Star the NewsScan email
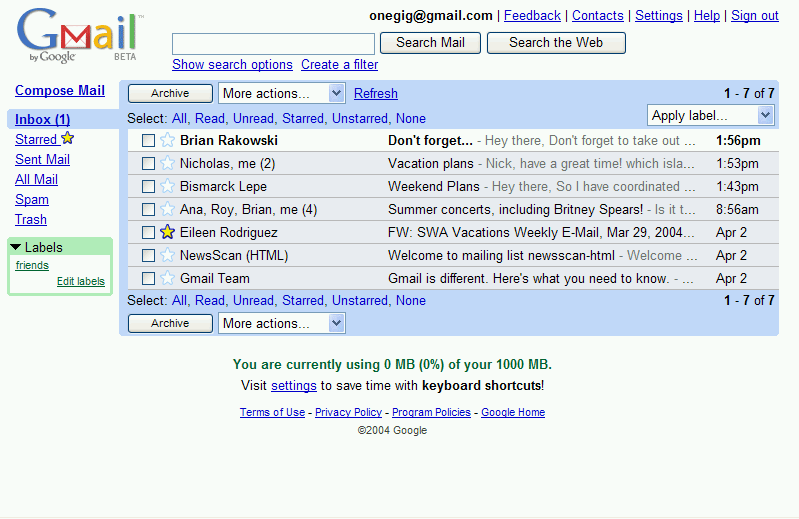The image size is (799, 519). point(167,255)
